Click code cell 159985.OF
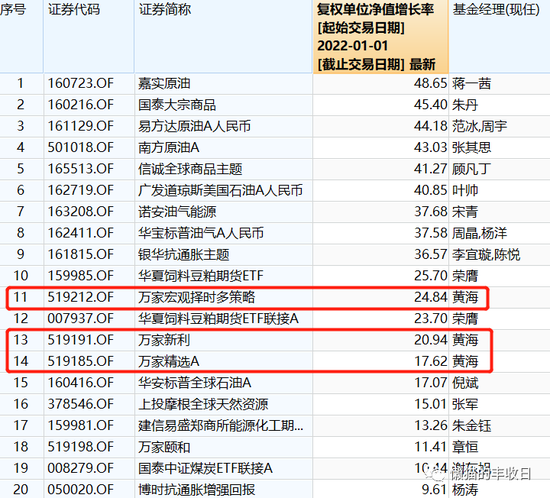Image resolution: width=550 pixels, height=498 pixels. (x=81, y=276)
